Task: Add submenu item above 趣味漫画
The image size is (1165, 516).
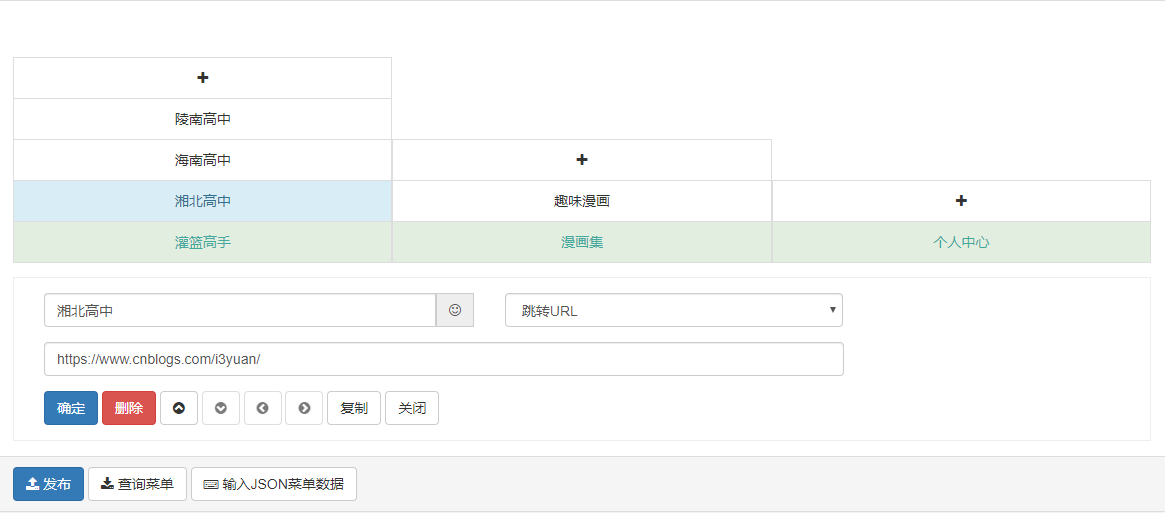Action: pos(581,160)
